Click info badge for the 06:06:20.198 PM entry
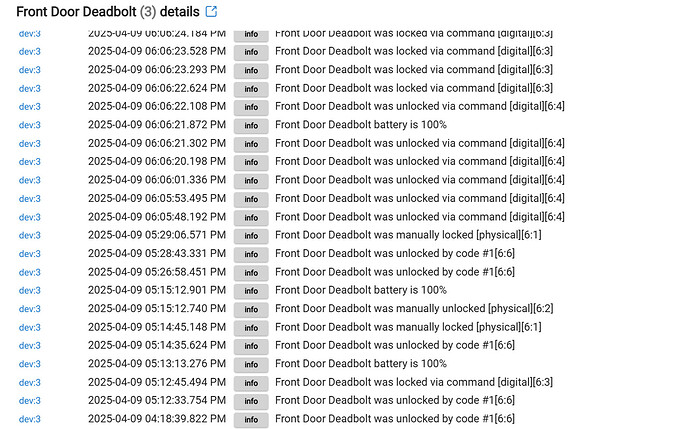Viewport: 690px width, 429px height. pyautogui.click(x=251, y=162)
